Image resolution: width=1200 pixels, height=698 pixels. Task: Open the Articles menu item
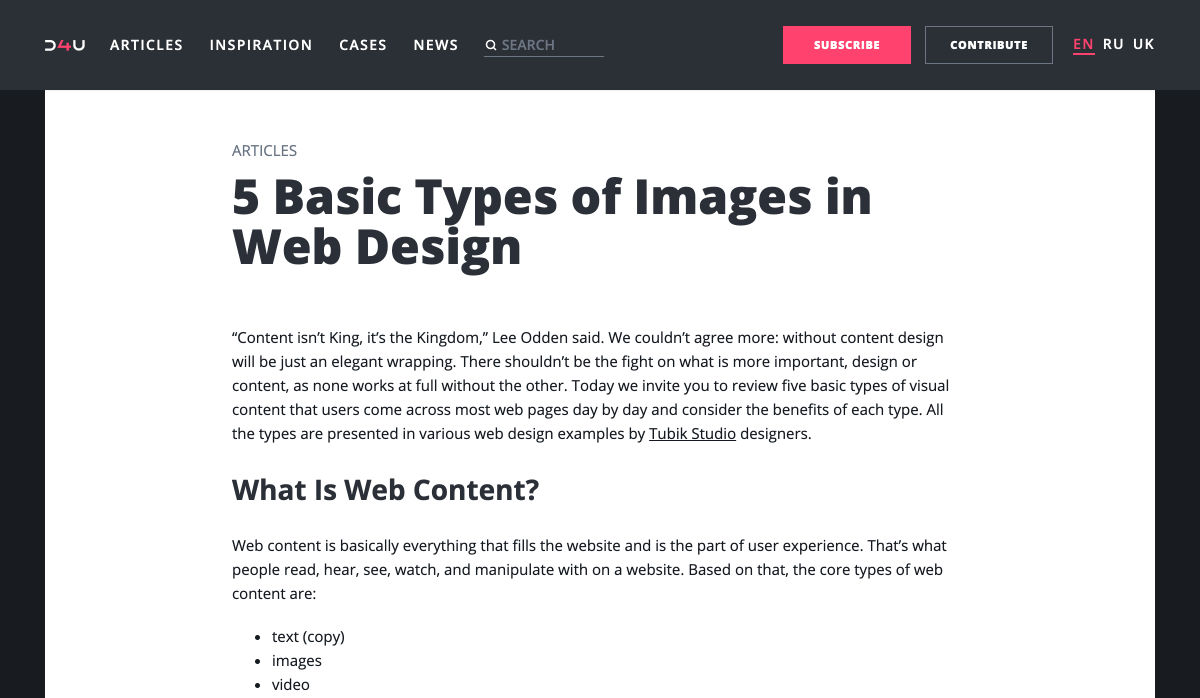(x=146, y=45)
